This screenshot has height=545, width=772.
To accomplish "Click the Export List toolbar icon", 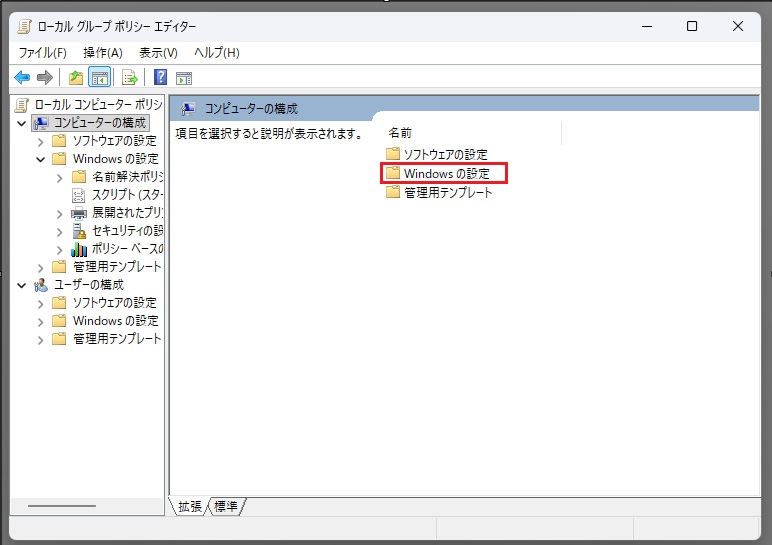I will 129,78.
